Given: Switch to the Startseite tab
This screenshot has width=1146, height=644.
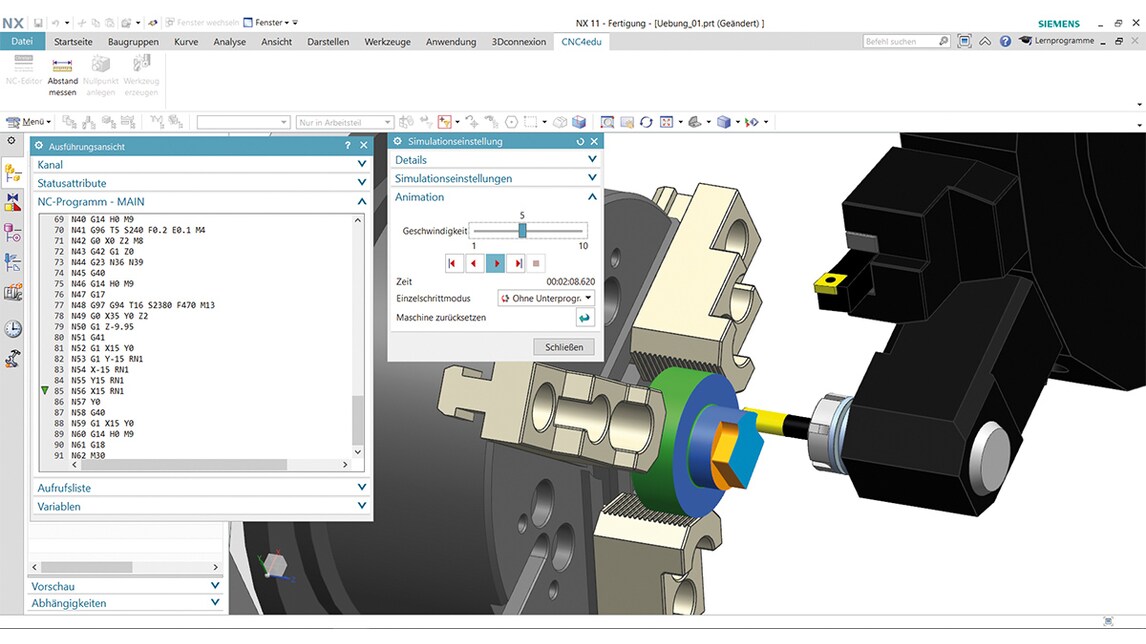Looking at the screenshot, I should [x=73, y=42].
